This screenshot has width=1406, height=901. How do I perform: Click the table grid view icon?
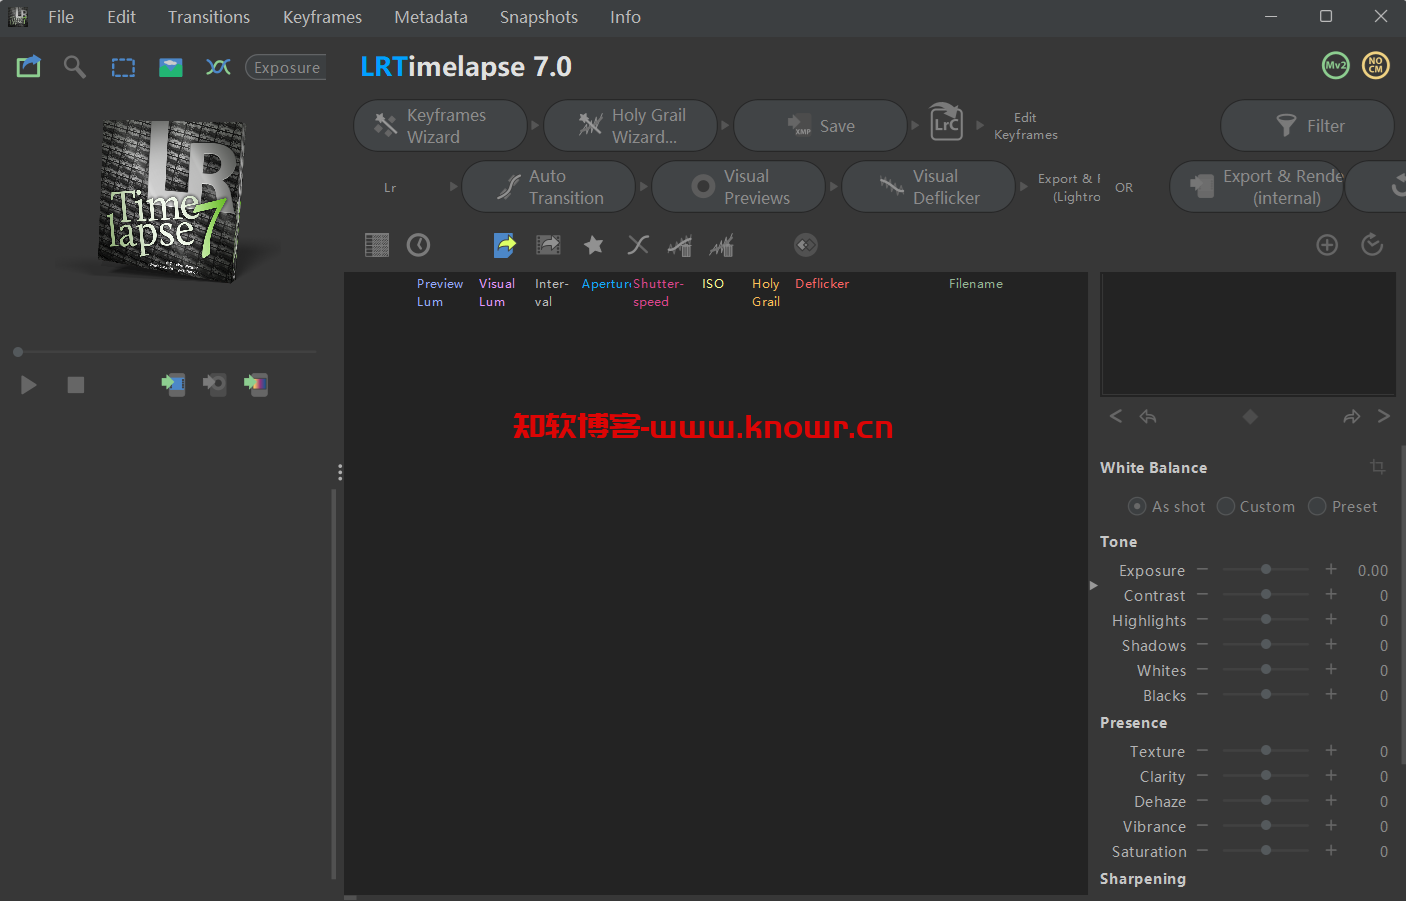377,245
